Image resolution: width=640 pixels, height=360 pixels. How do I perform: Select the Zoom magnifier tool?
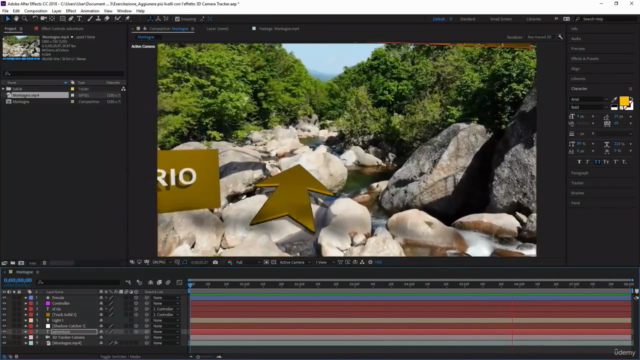coord(24,19)
